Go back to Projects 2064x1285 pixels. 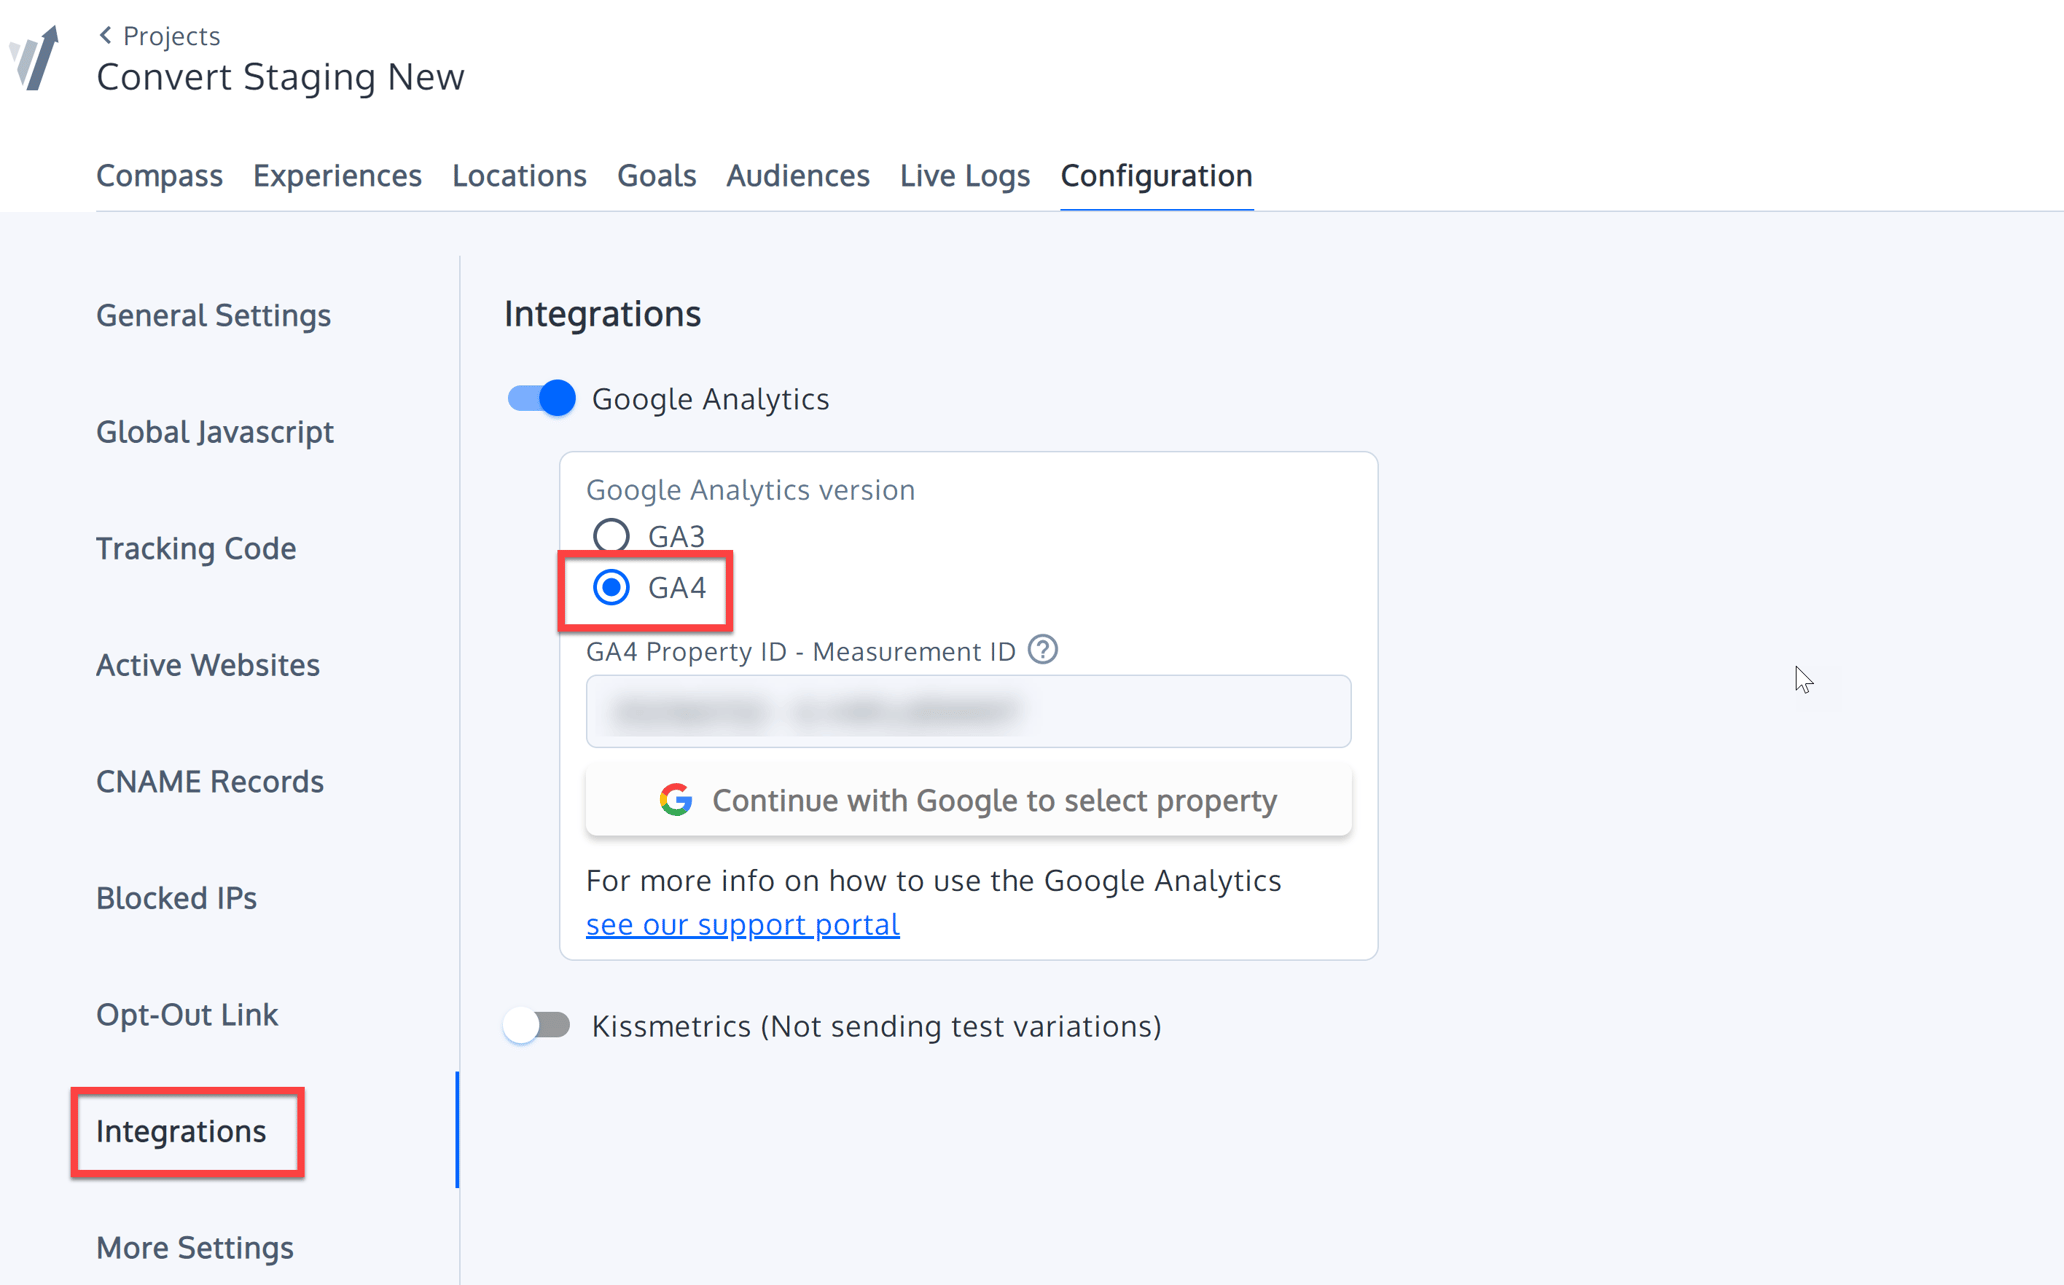click(170, 34)
